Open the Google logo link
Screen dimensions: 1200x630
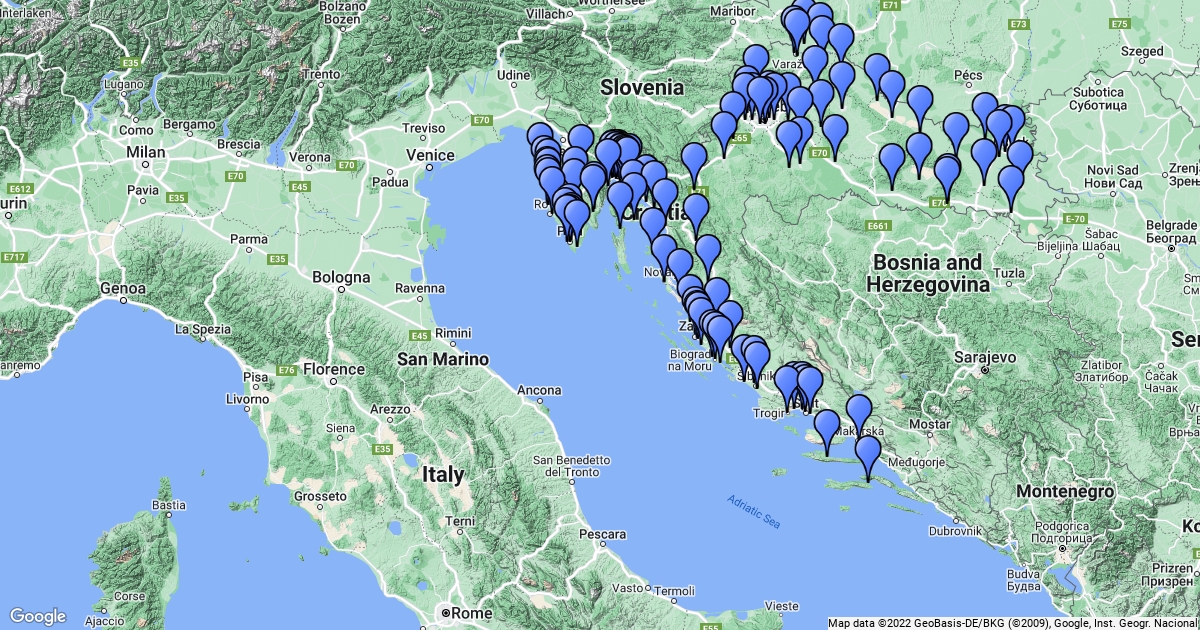38,616
